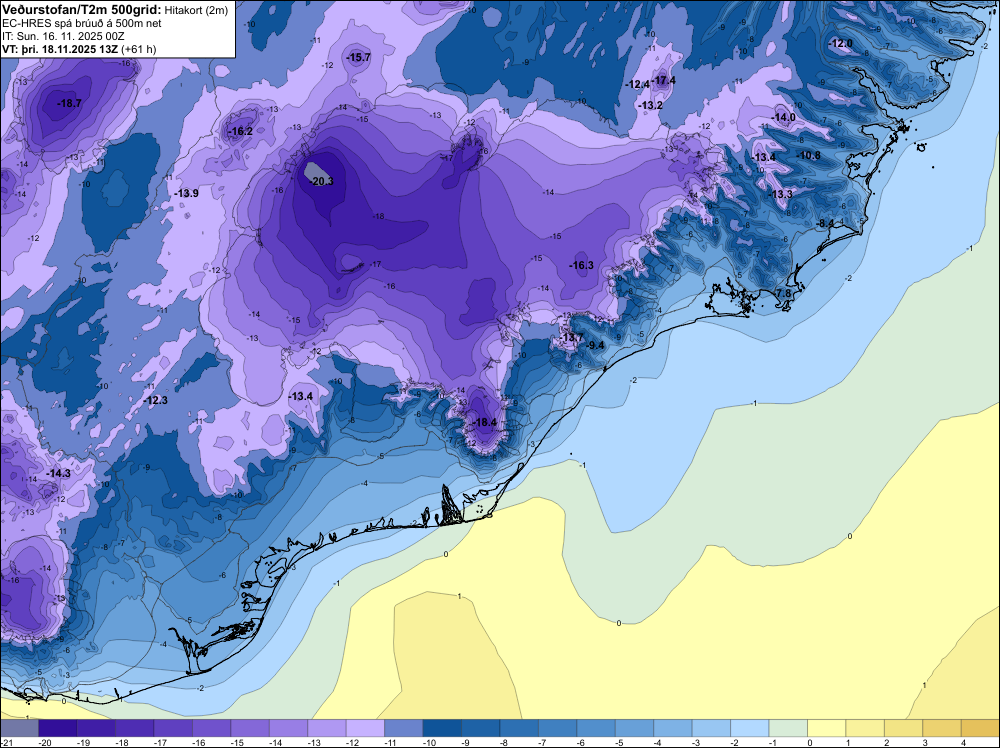This screenshot has height=748, width=1000.
Task: Select the -12.3 temperature value
Action: pyautogui.click(x=156, y=400)
